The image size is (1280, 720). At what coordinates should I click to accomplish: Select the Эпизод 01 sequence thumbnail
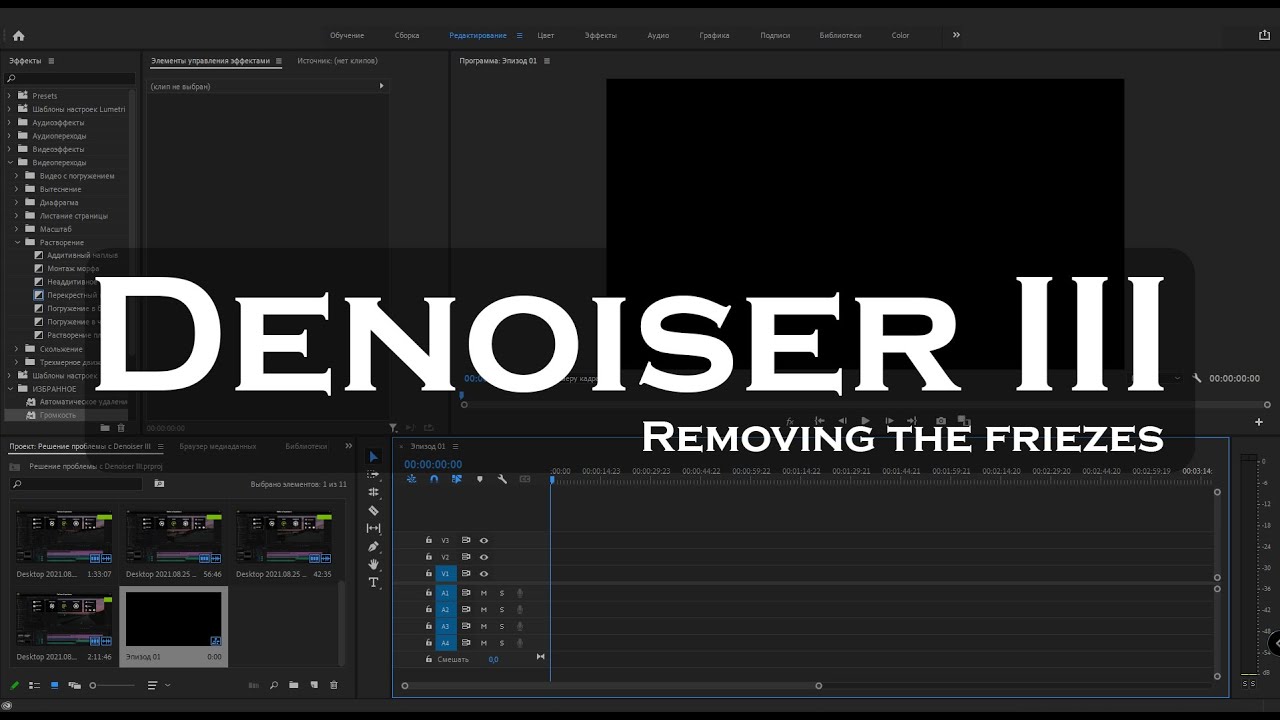[174, 619]
